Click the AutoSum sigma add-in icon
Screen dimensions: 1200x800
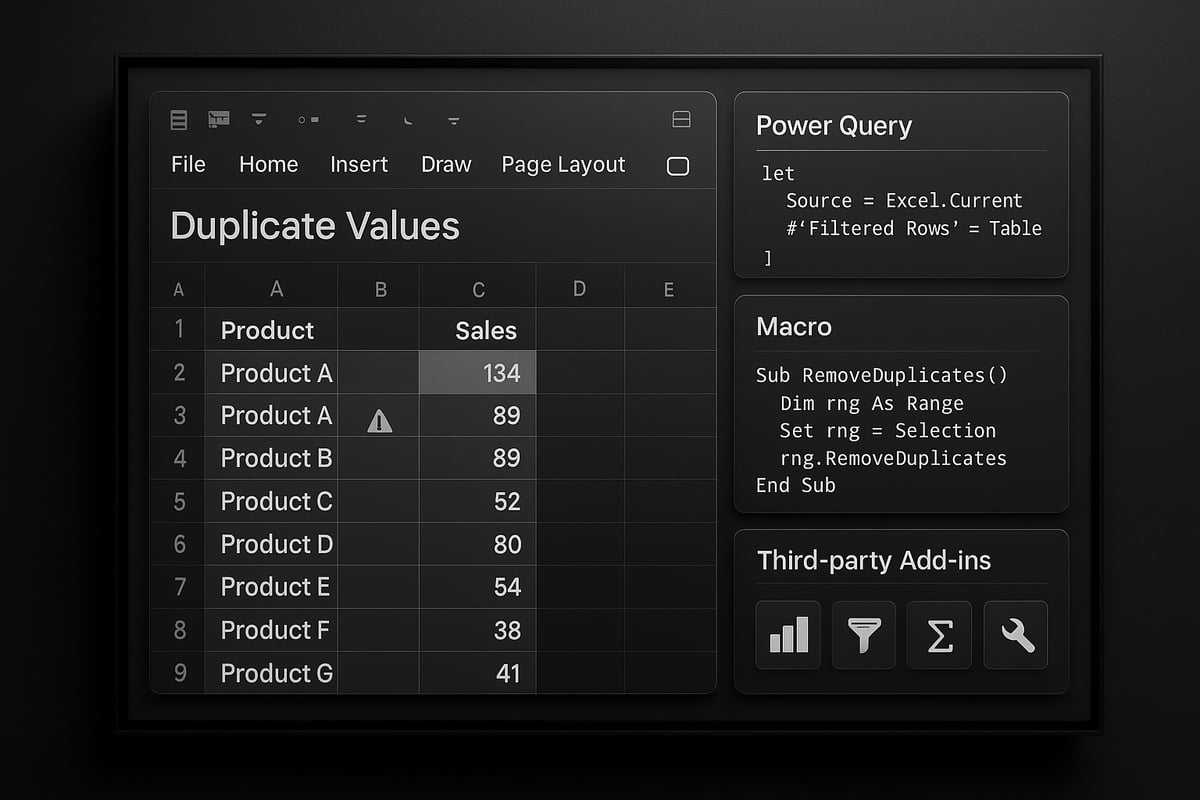tap(939, 634)
